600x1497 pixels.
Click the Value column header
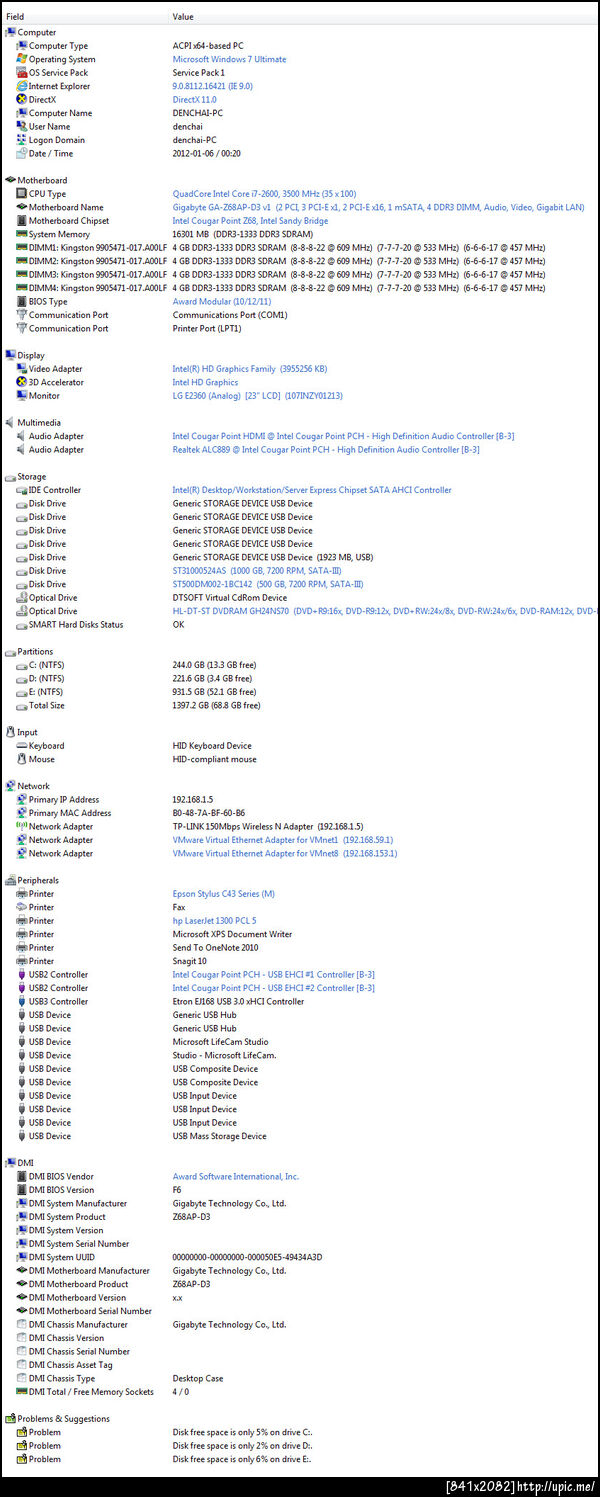click(183, 17)
